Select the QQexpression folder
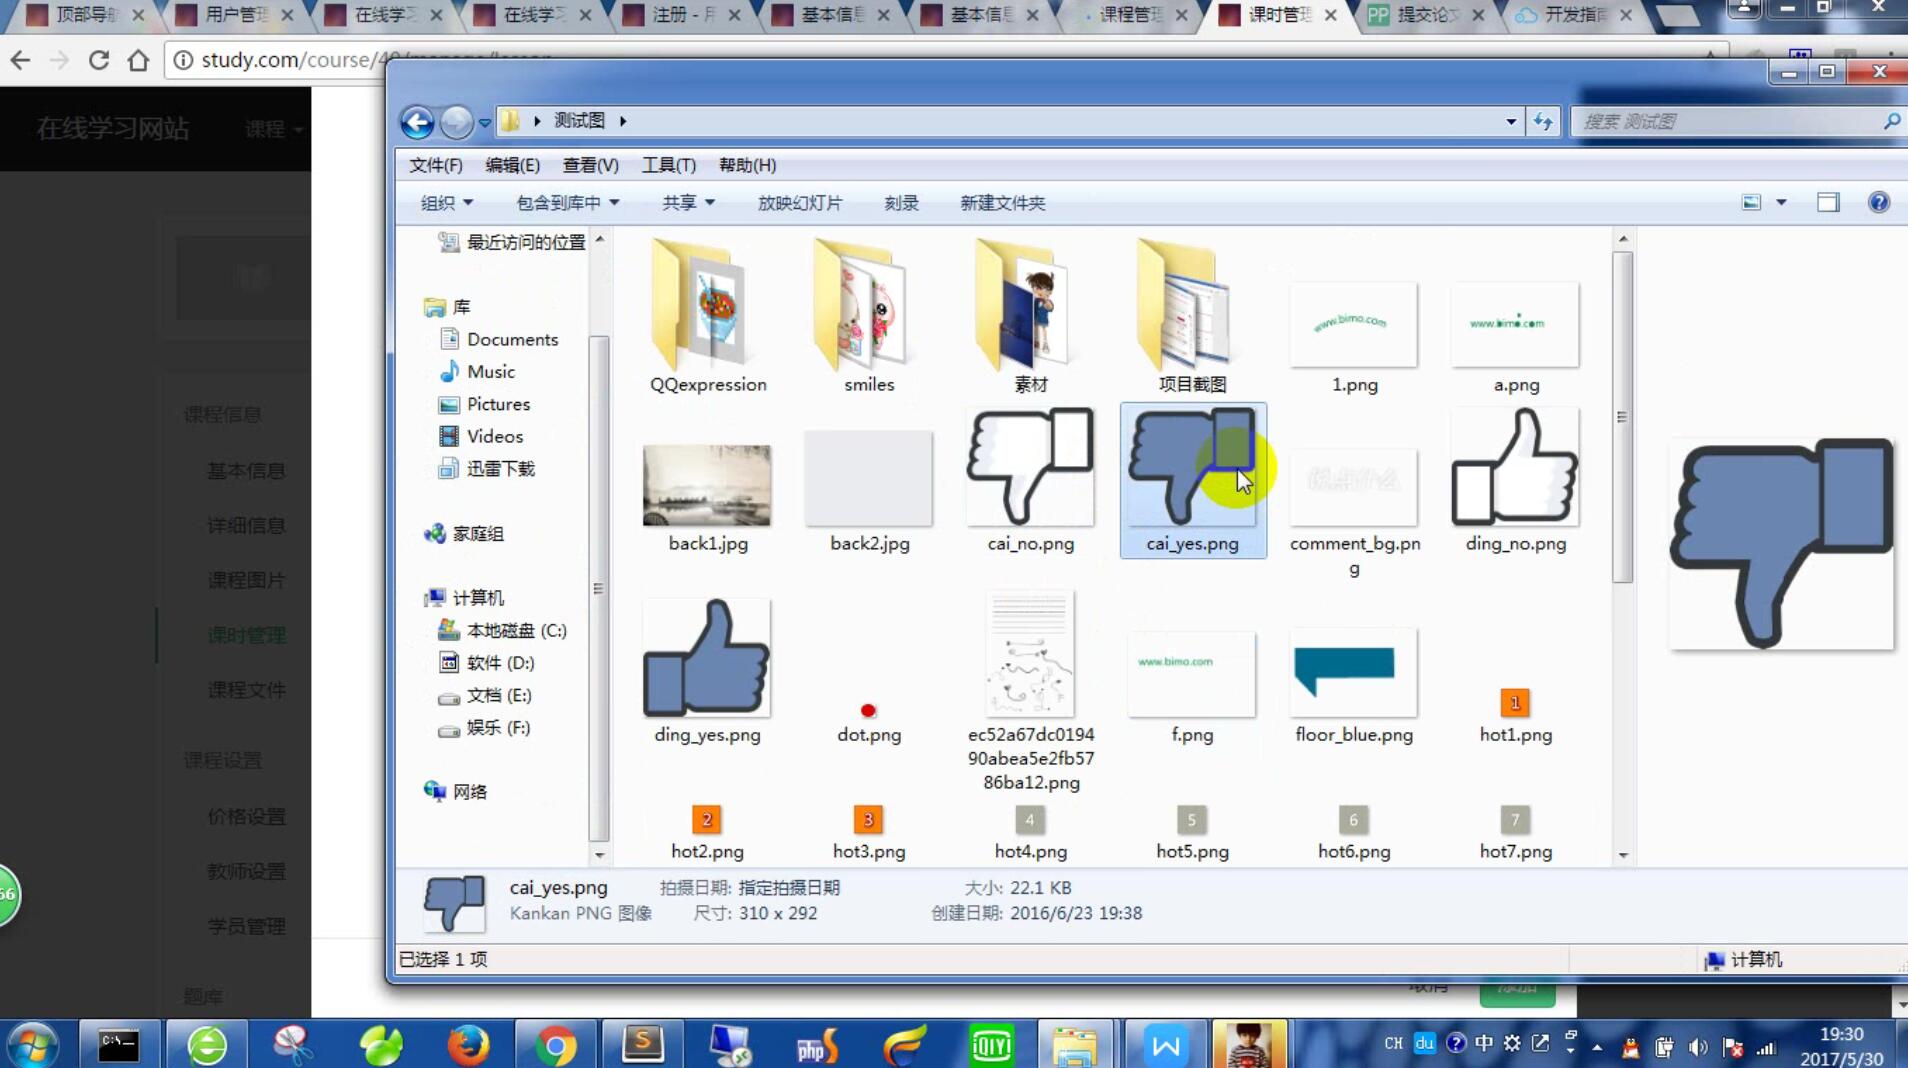 pos(707,316)
